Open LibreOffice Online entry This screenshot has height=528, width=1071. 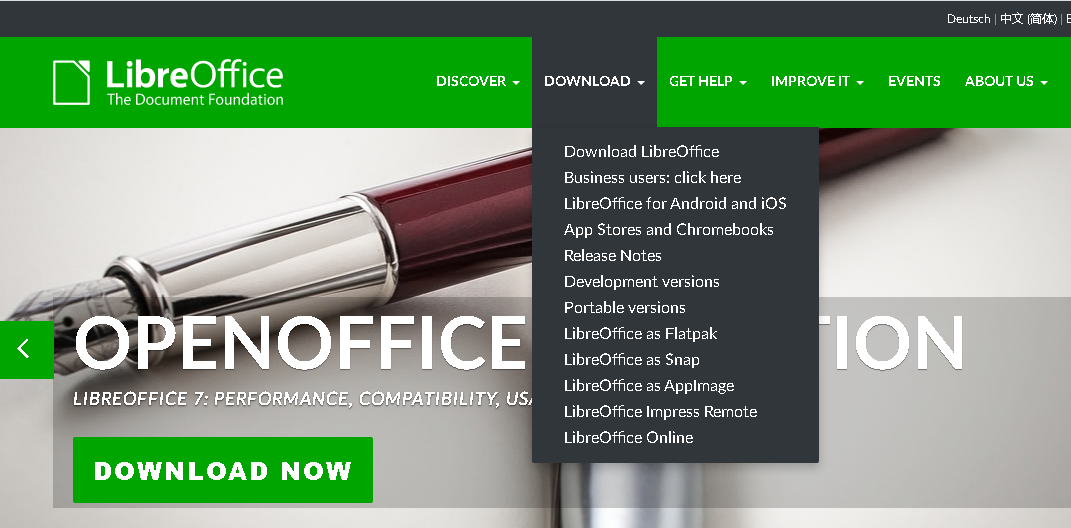click(x=628, y=437)
